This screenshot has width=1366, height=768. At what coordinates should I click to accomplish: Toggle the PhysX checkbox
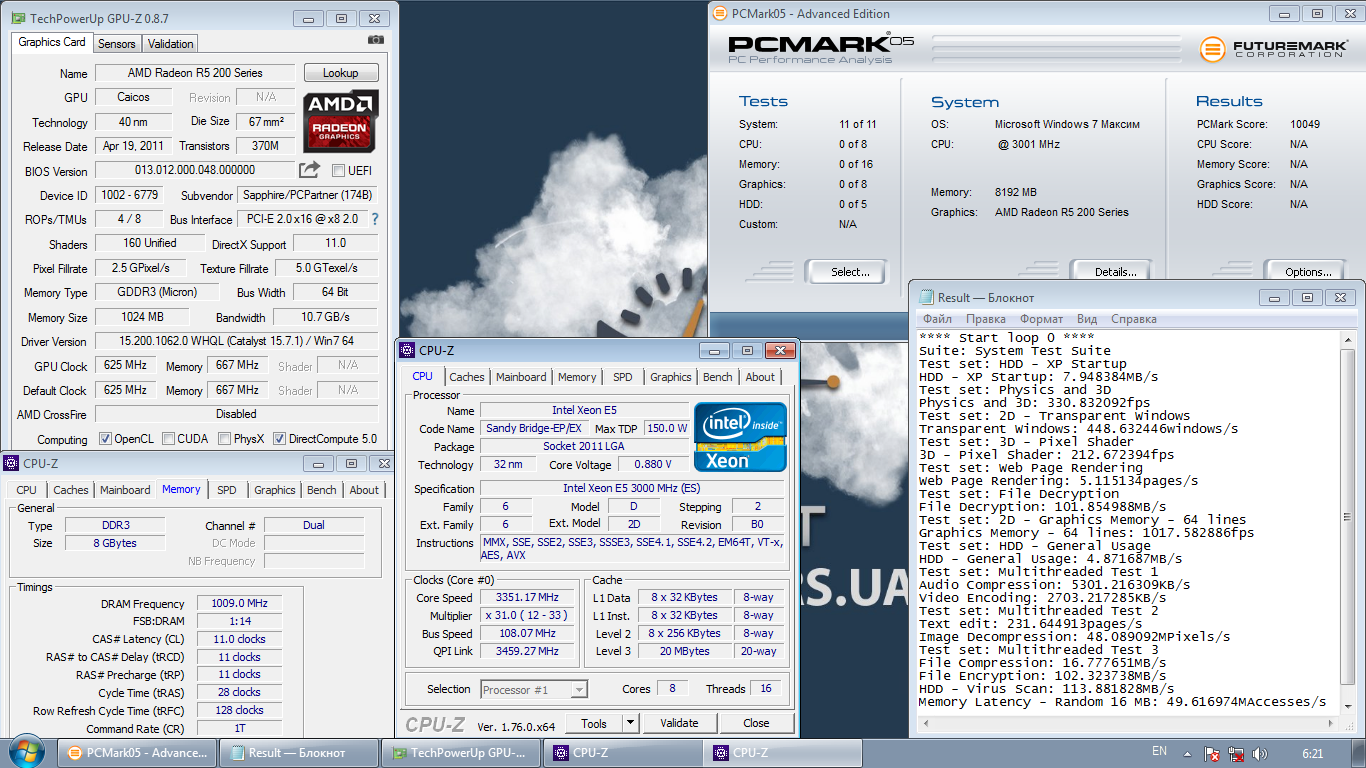coord(226,439)
